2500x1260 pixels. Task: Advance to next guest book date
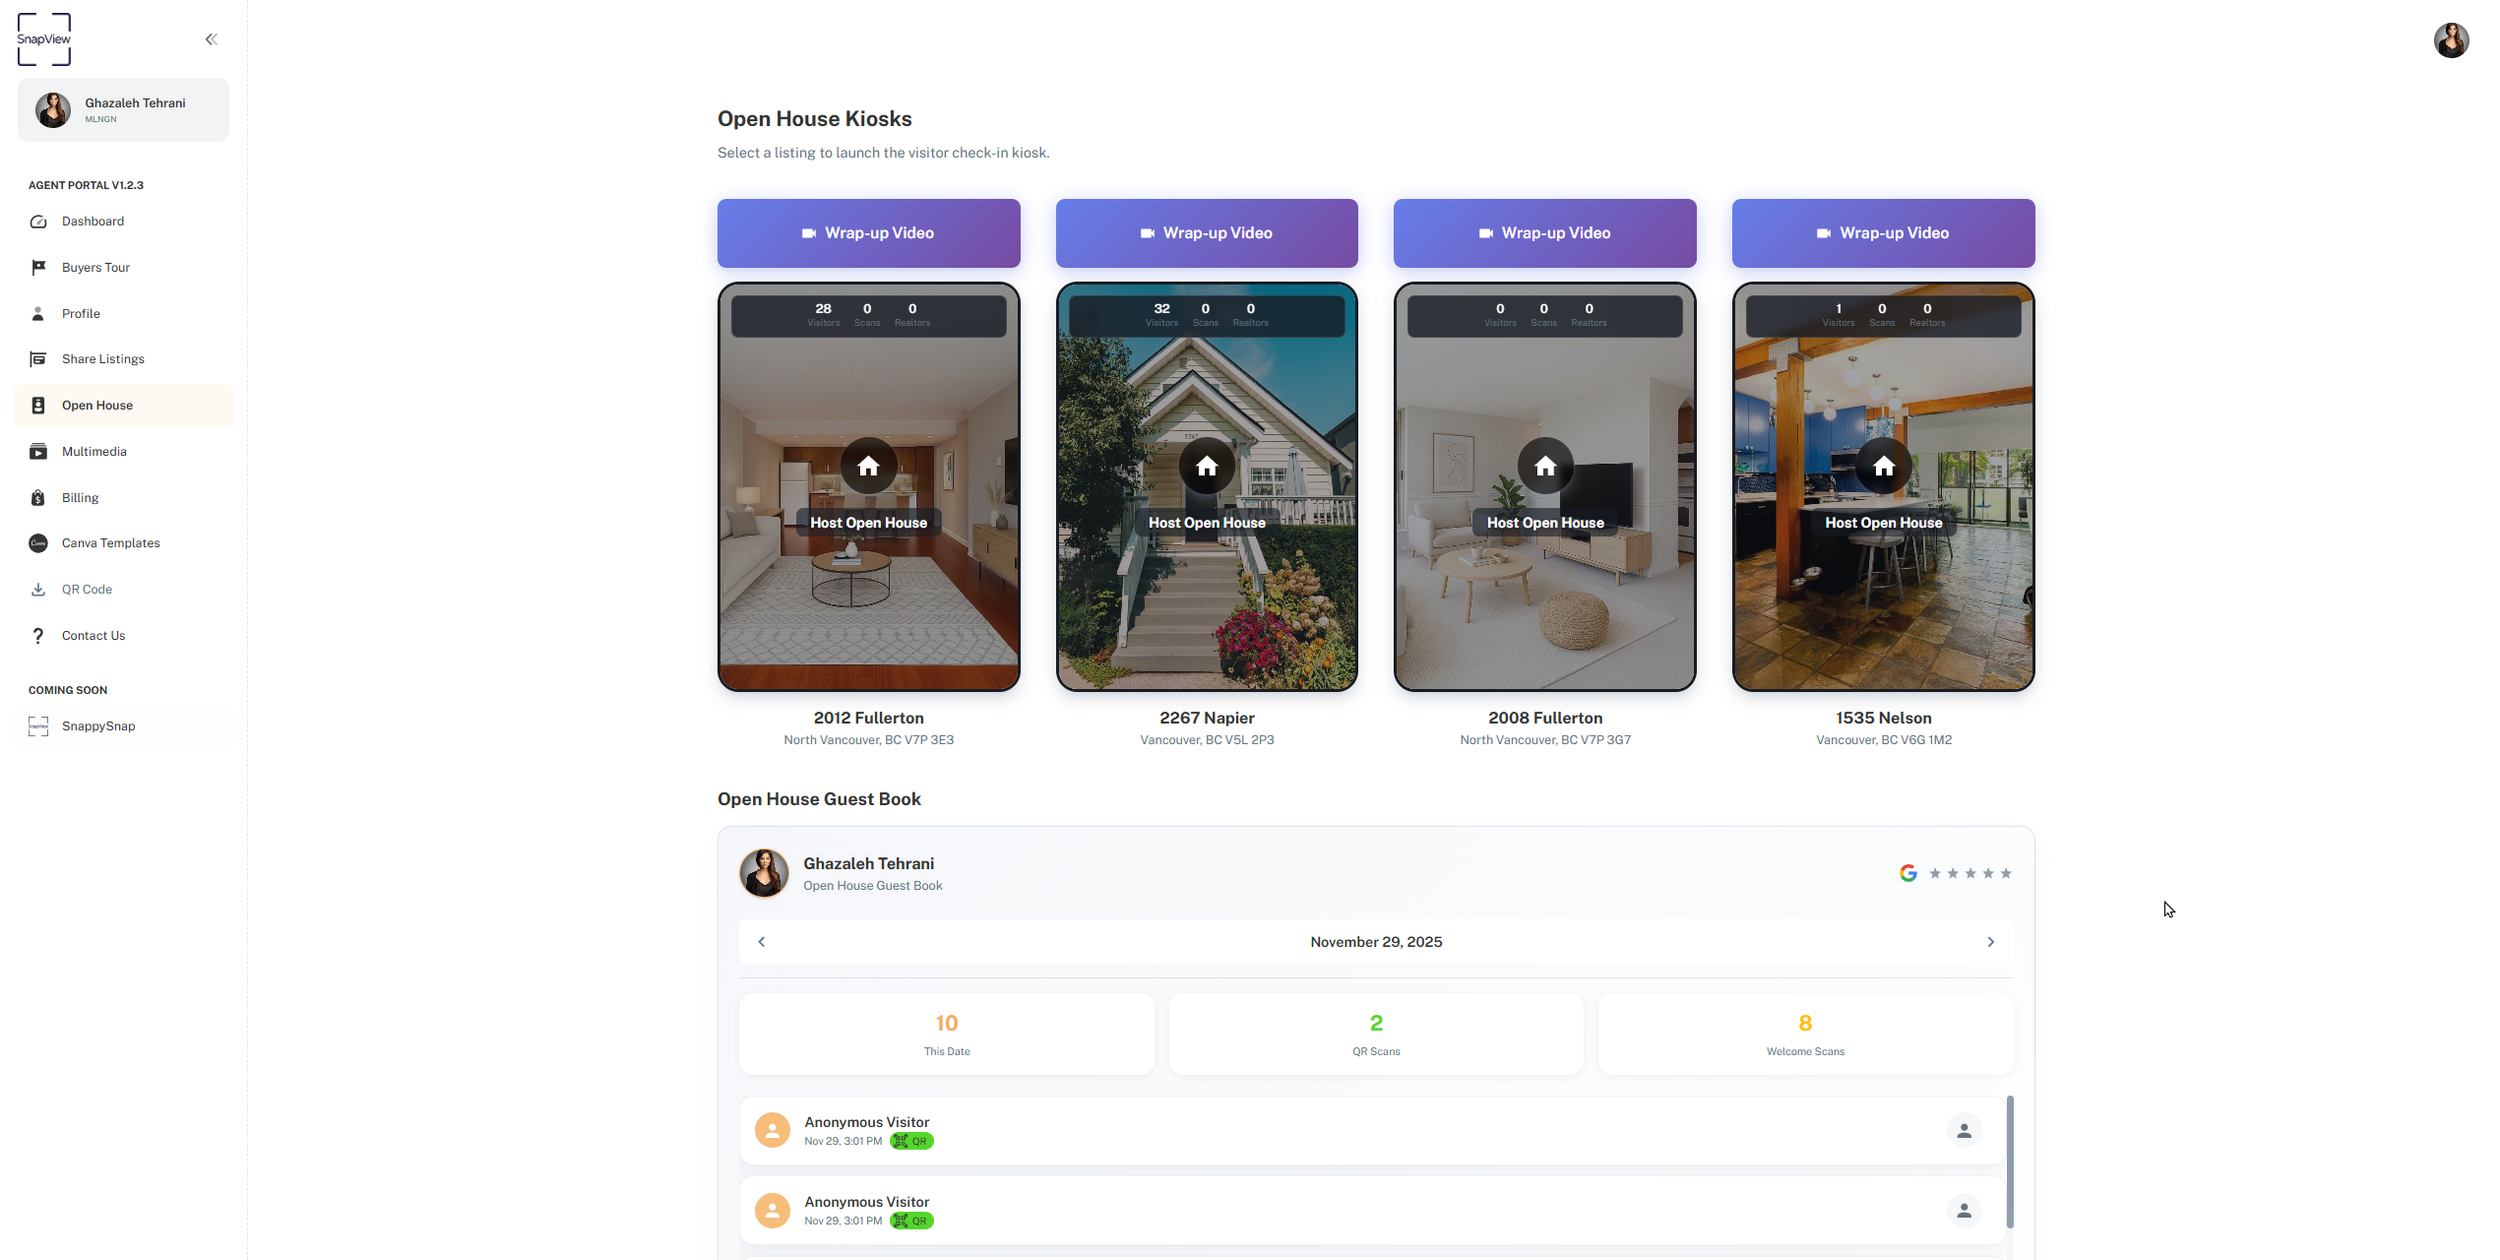tap(1990, 942)
